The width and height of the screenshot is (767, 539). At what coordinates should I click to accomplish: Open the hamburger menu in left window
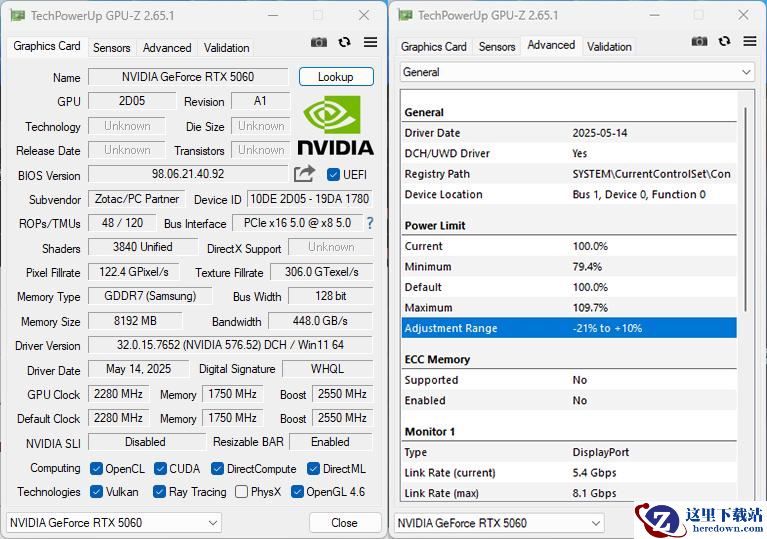coord(370,43)
